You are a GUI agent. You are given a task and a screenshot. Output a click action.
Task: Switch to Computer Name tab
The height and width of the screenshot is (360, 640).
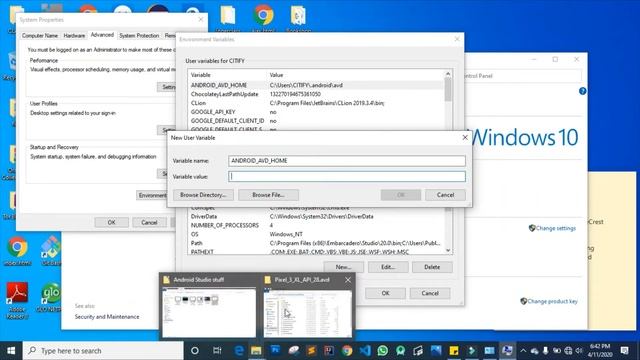(x=40, y=36)
